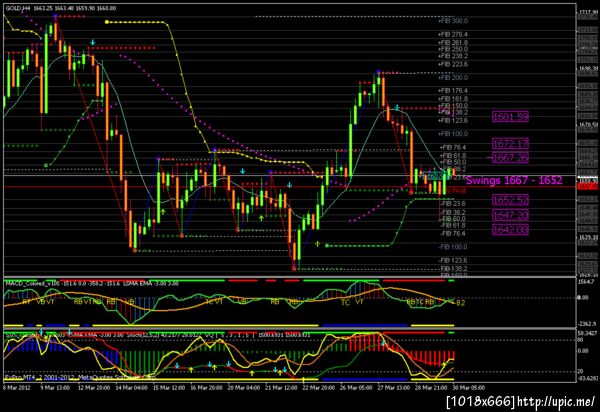Viewport: 600px width, 412px height.
Task: Select the '20 Mar 04:00' time label
Action: (244, 388)
